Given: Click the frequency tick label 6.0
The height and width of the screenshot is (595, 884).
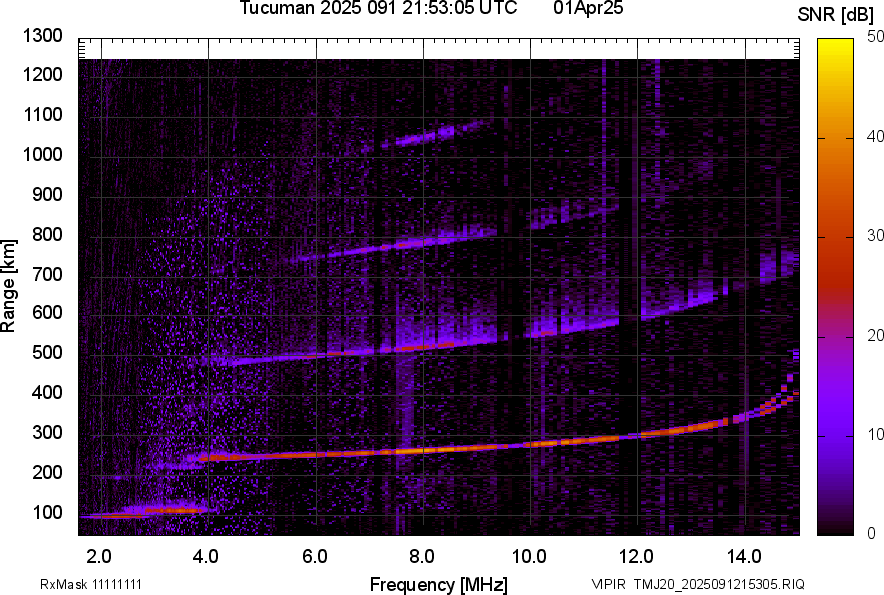Looking at the screenshot, I should pyautogui.click(x=315, y=557).
